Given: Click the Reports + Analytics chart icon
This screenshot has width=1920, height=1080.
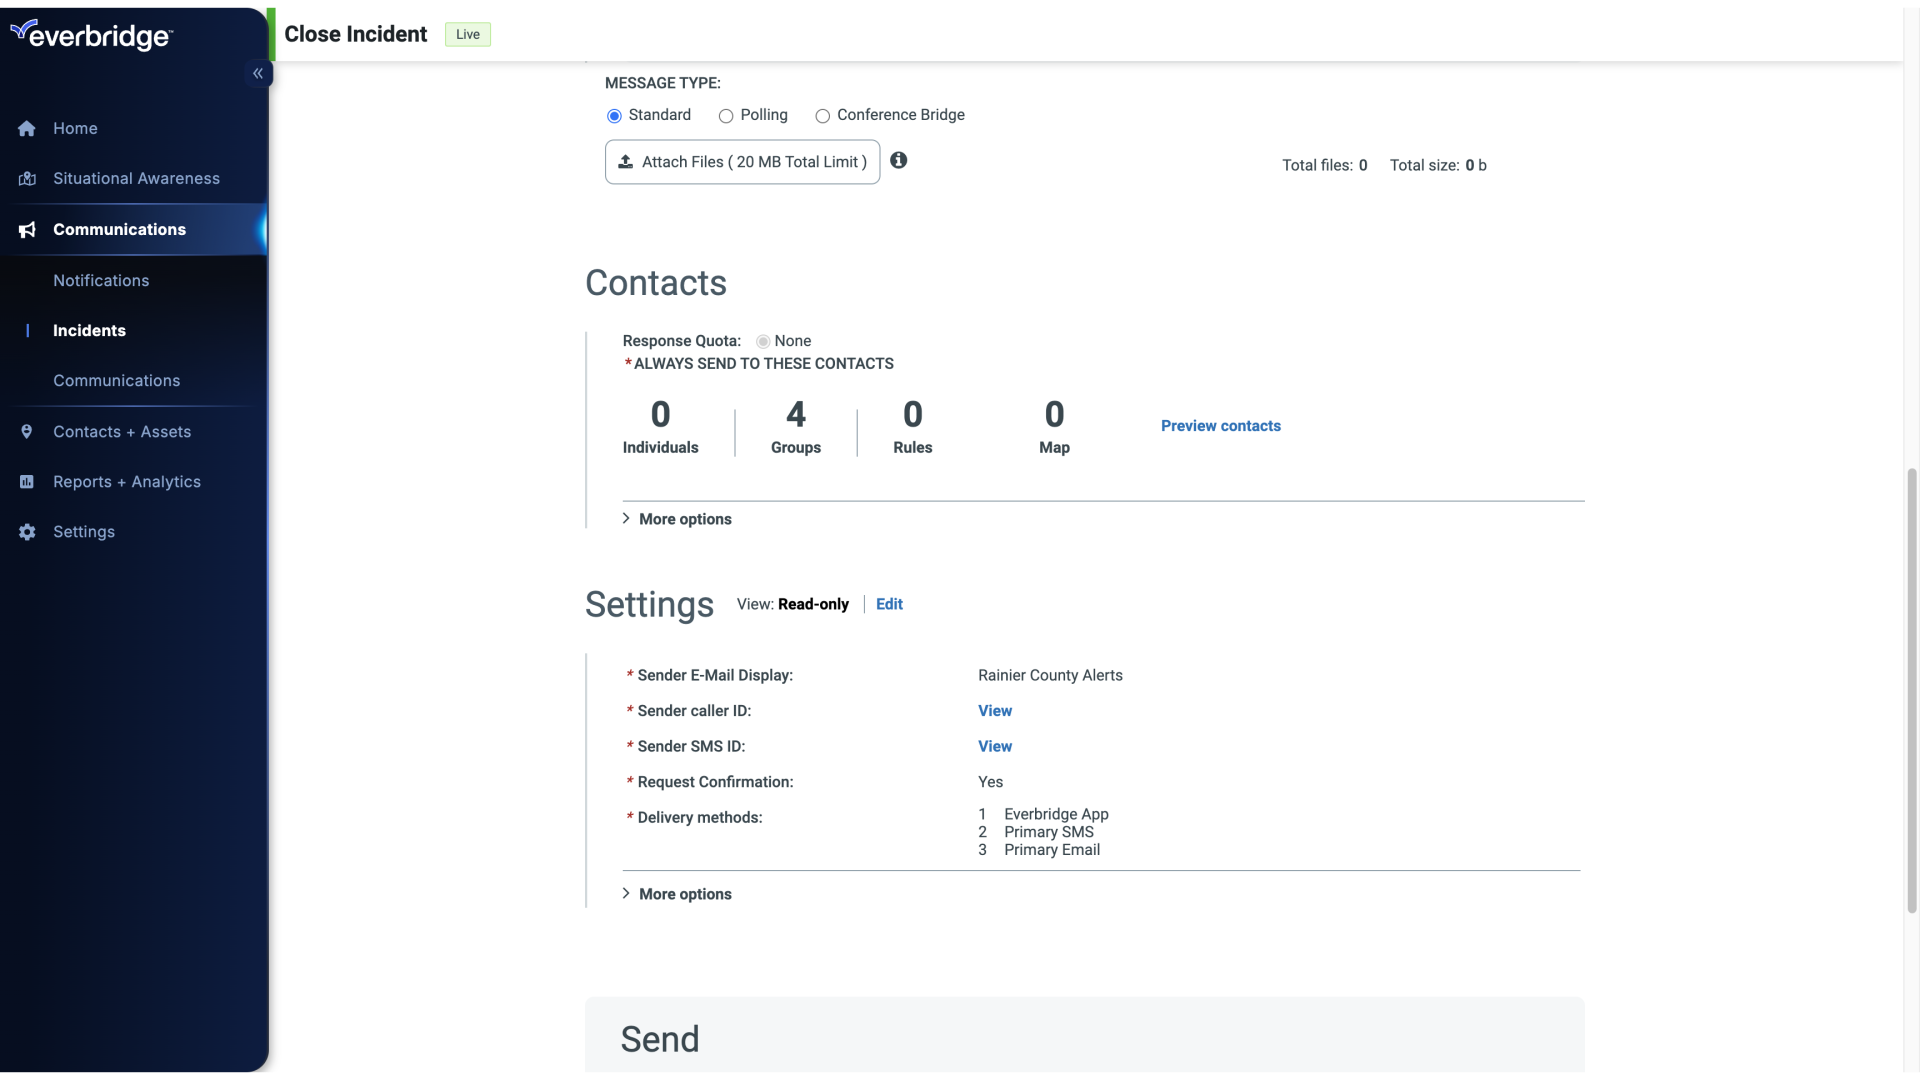Looking at the screenshot, I should click(27, 482).
